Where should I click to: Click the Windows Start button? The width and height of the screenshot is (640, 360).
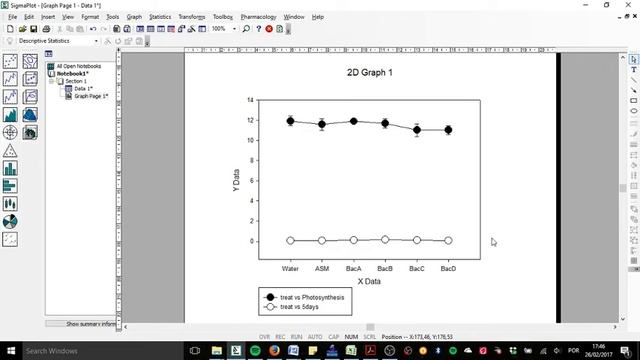coord(11,351)
